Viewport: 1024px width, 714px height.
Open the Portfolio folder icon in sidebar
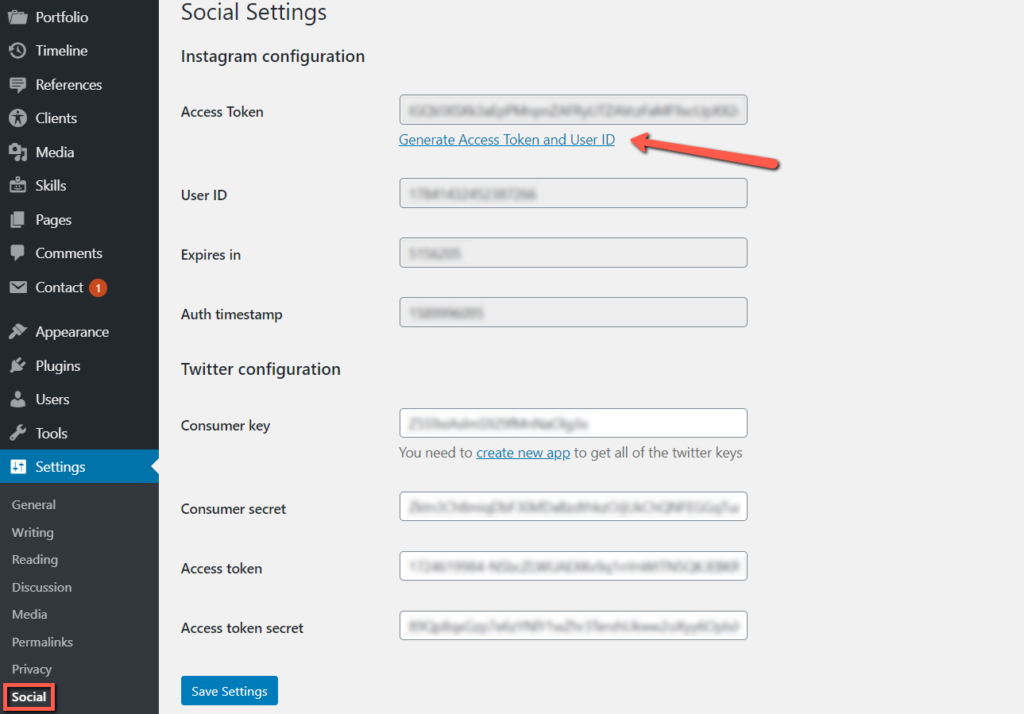tap(18, 17)
